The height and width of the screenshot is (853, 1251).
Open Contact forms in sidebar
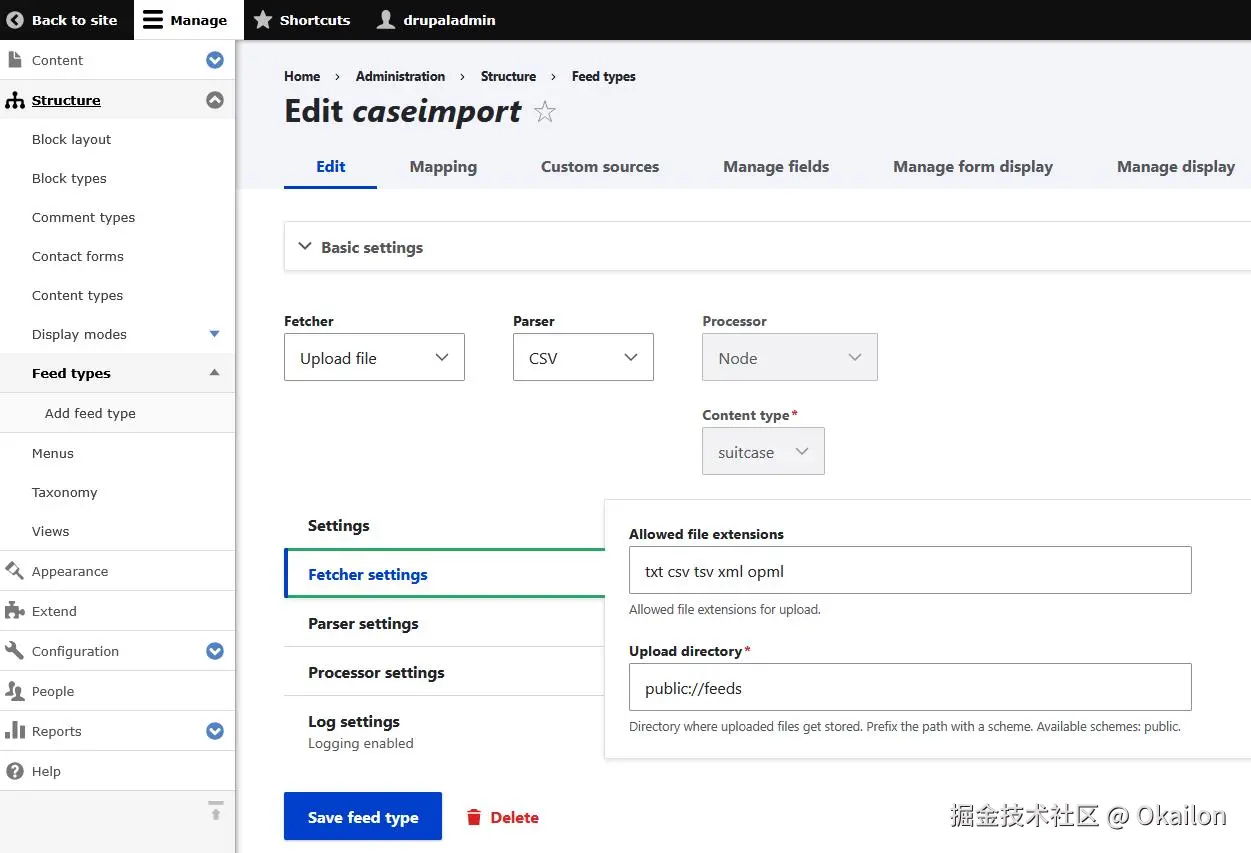(78, 256)
